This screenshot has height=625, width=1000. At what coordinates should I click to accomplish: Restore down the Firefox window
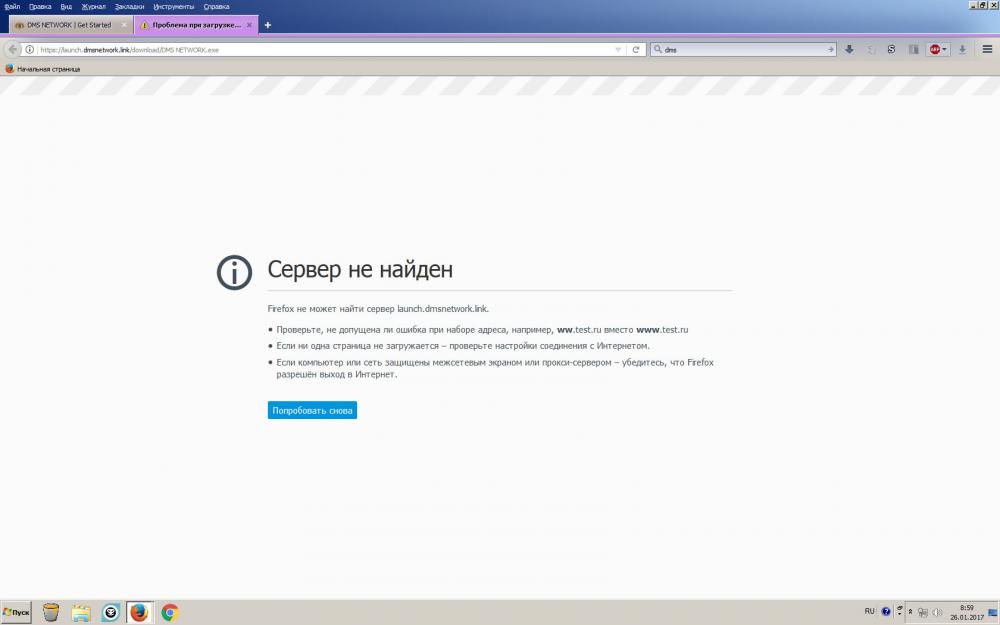pyautogui.click(x=983, y=5)
